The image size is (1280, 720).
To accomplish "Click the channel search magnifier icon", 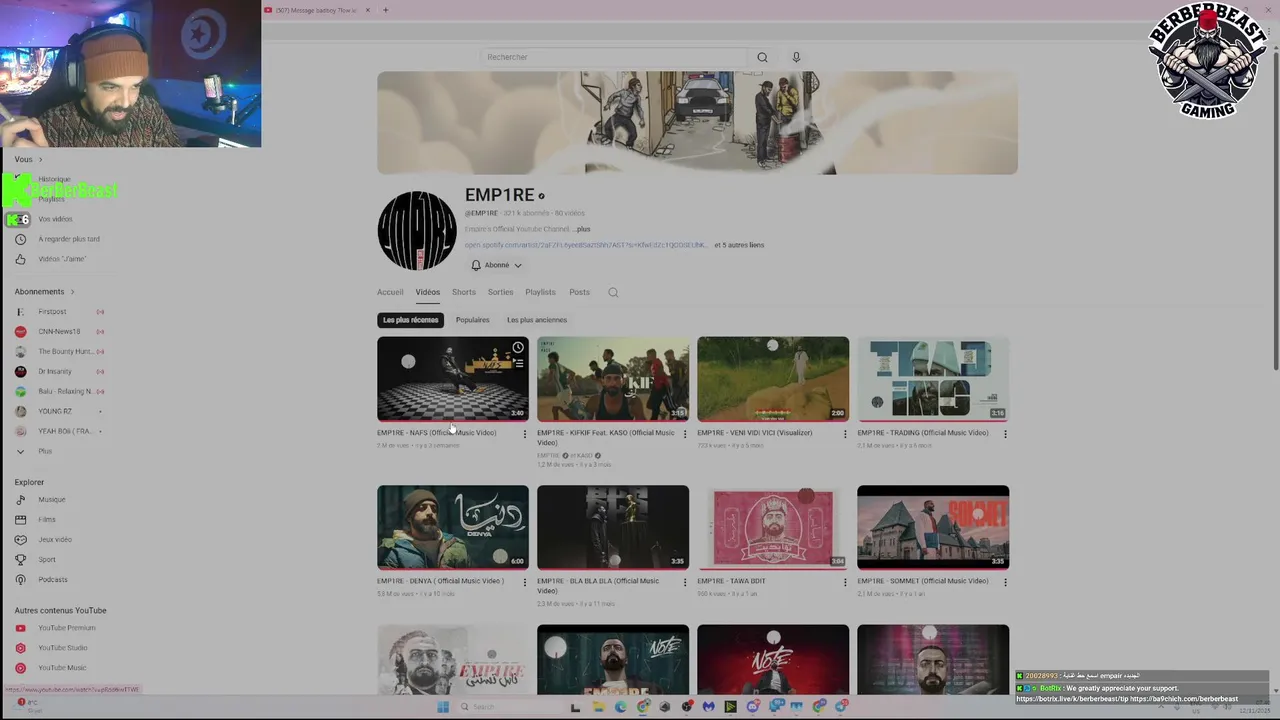I will 613,292.
